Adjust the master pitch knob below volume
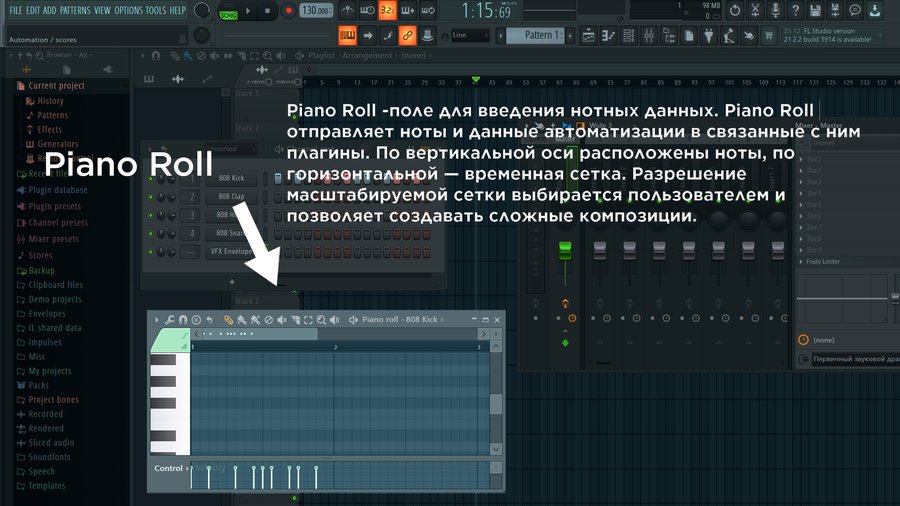The height and width of the screenshot is (506, 900). [x=201, y=36]
